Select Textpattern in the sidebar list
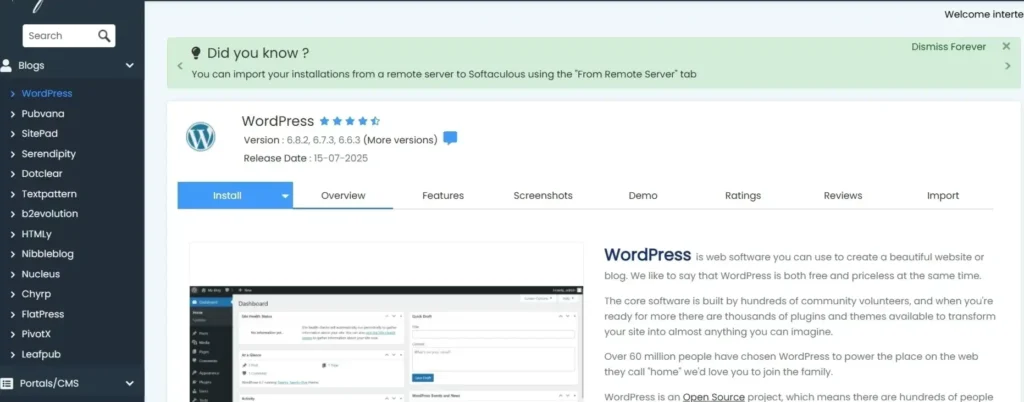 coord(48,194)
